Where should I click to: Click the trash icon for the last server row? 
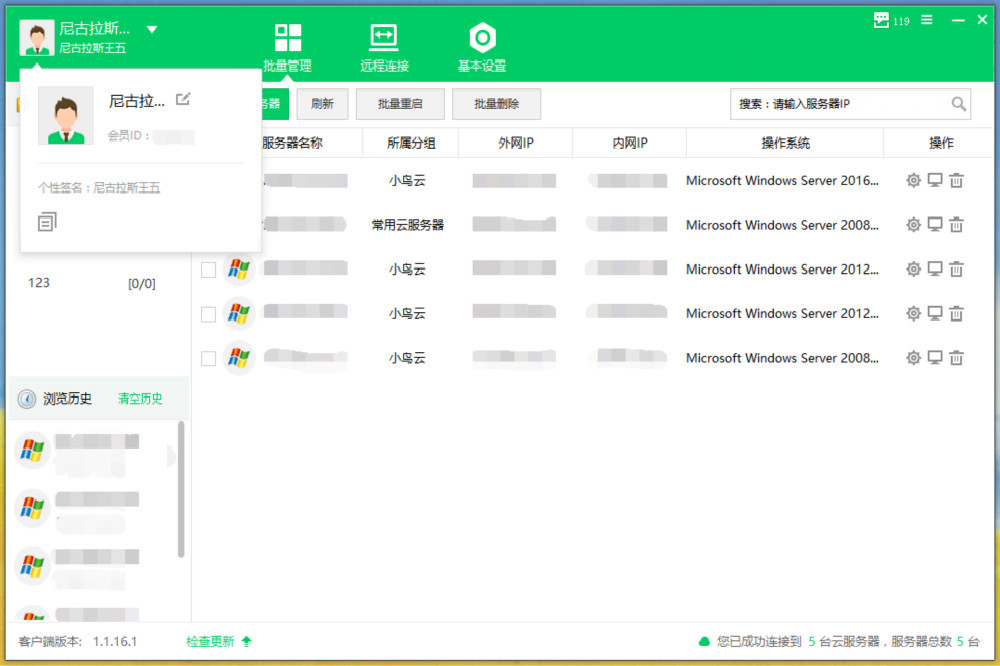956,358
